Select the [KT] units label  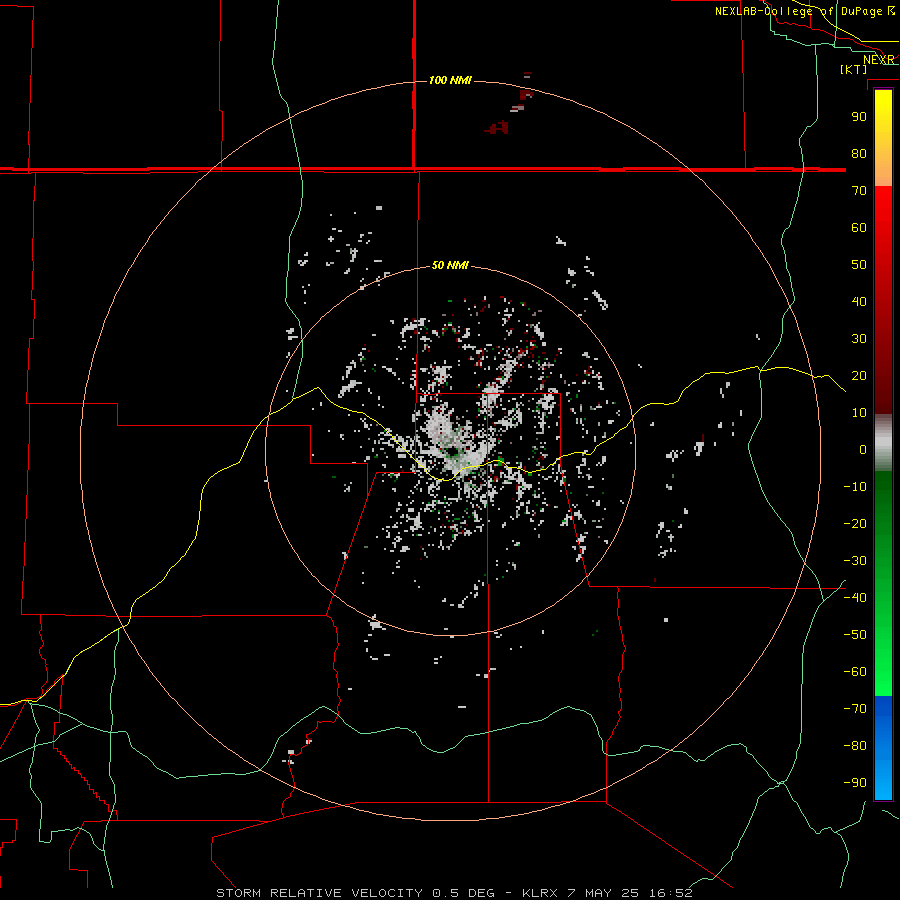pyautogui.click(x=854, y=69)
